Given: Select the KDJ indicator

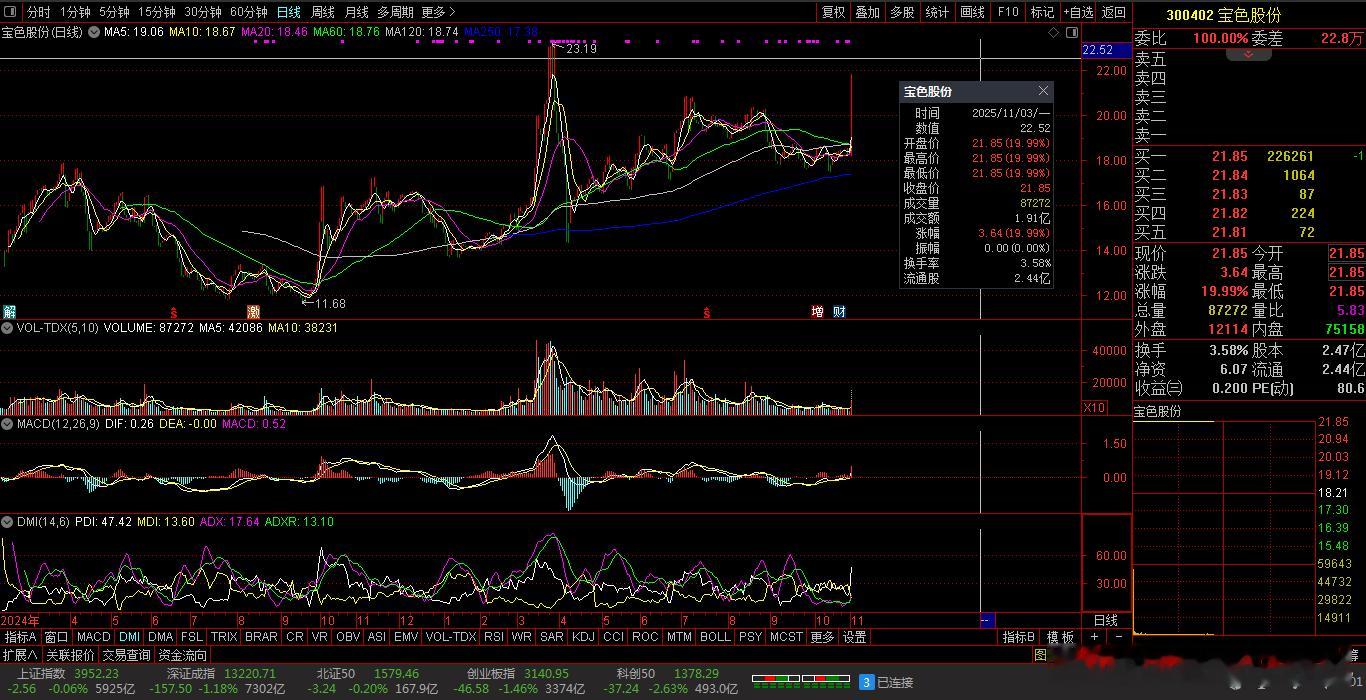Looking at the screenshot, I should coord(583,637).
